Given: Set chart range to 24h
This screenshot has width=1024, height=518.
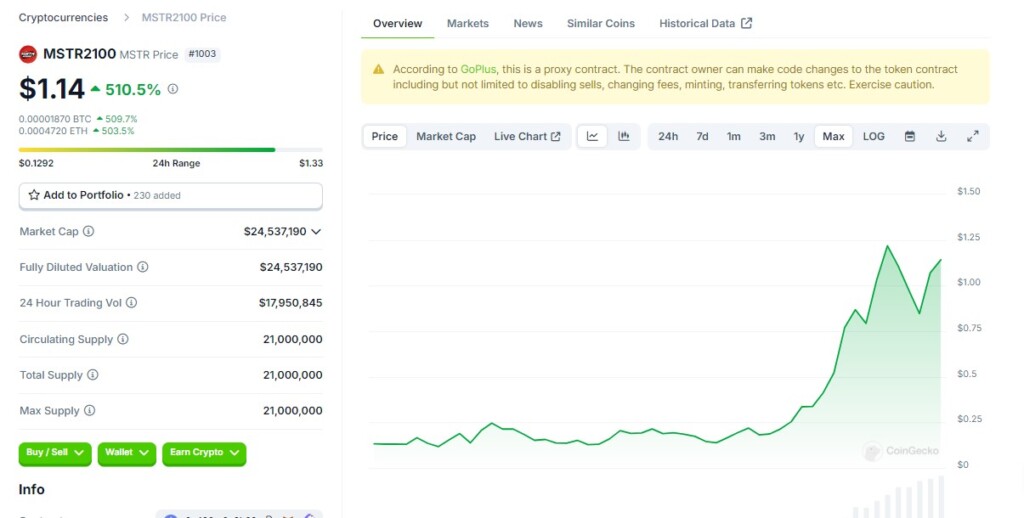Looking at the screenshot, I should coord(667,137).
